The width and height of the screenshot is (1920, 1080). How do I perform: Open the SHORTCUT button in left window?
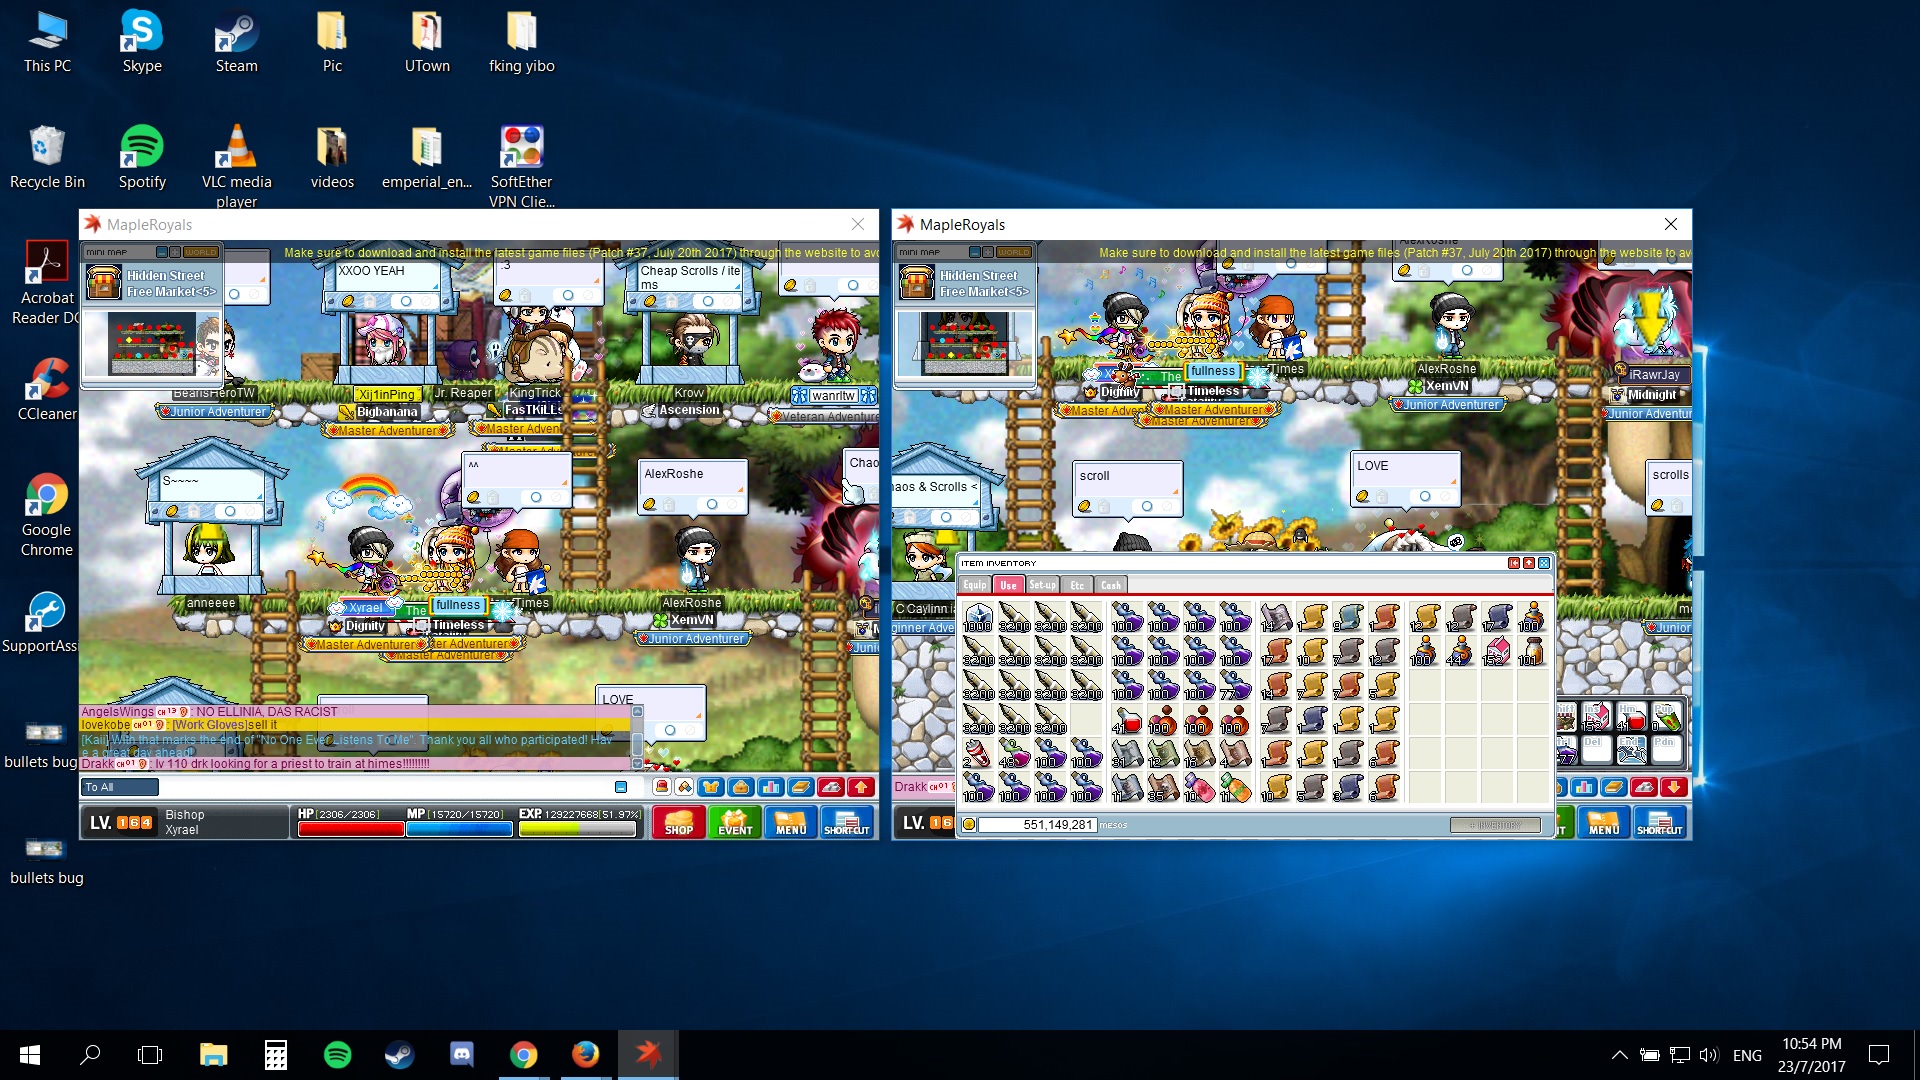click(x=847, y=823)
